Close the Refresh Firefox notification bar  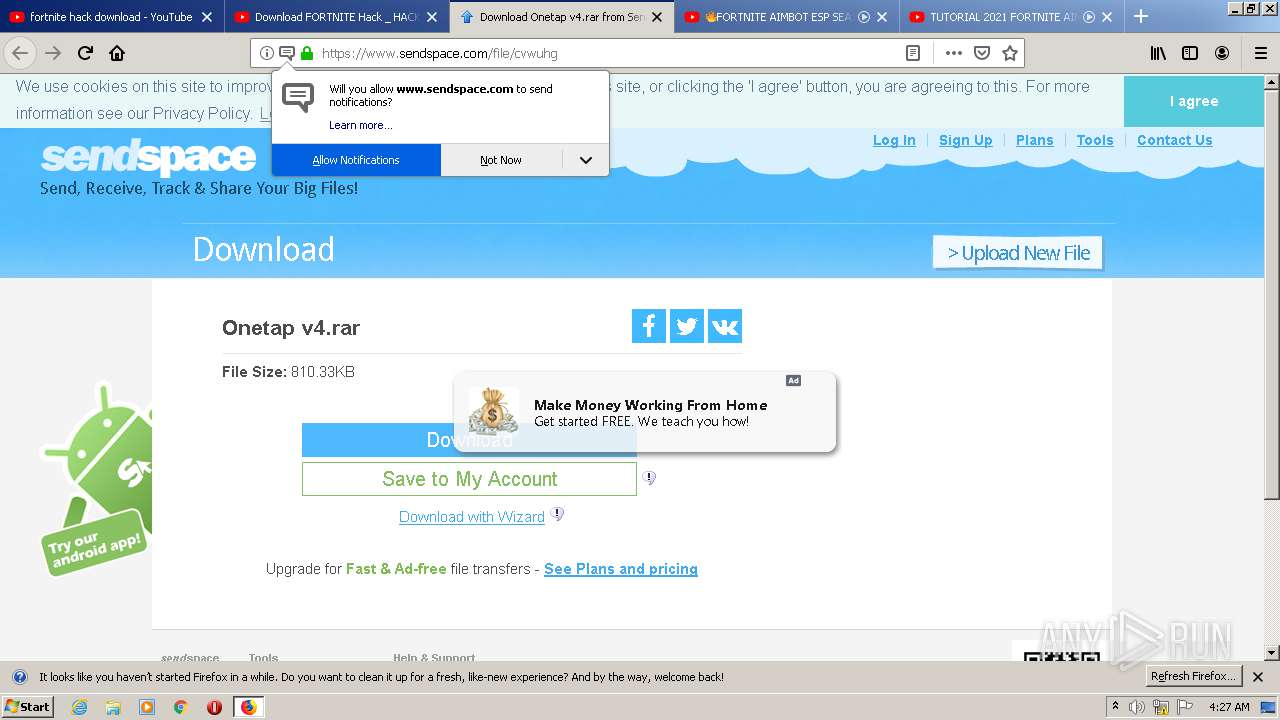coord(1258,677)
